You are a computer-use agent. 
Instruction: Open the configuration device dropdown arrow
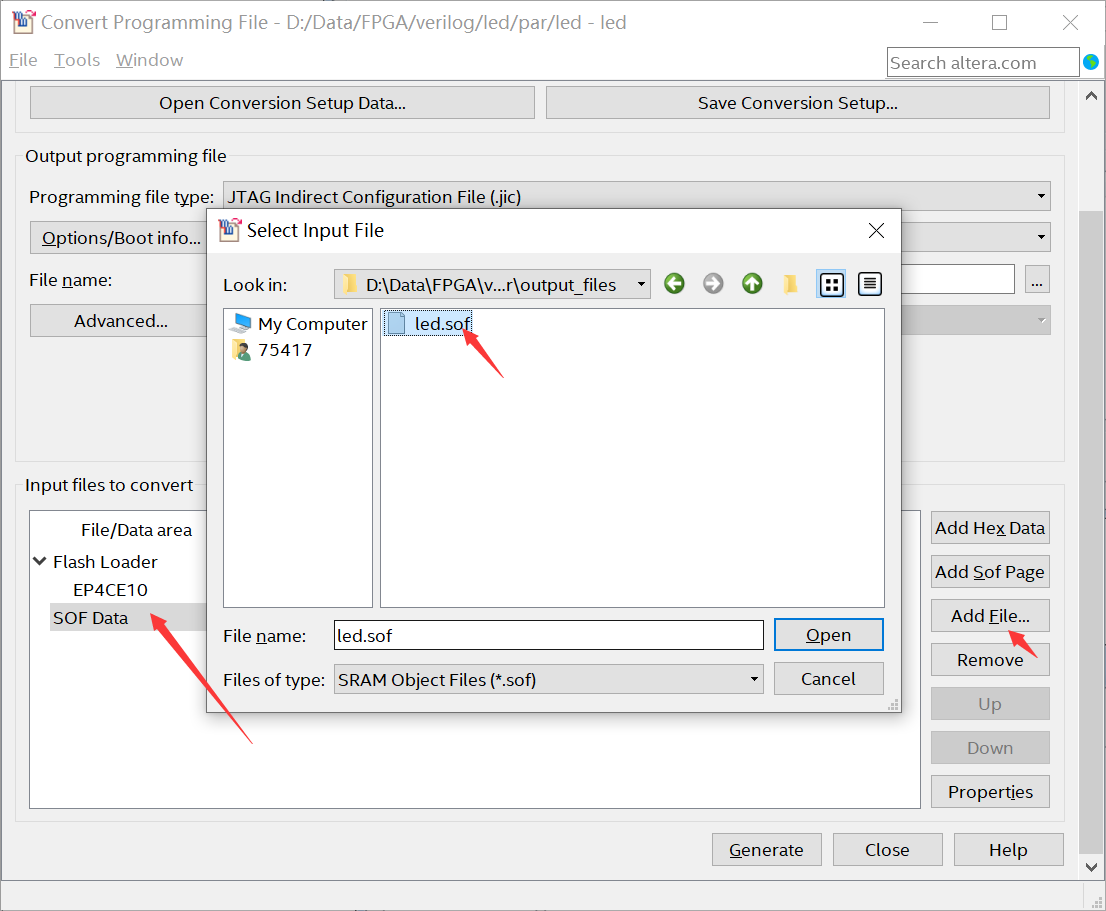tap(1041, 237)
